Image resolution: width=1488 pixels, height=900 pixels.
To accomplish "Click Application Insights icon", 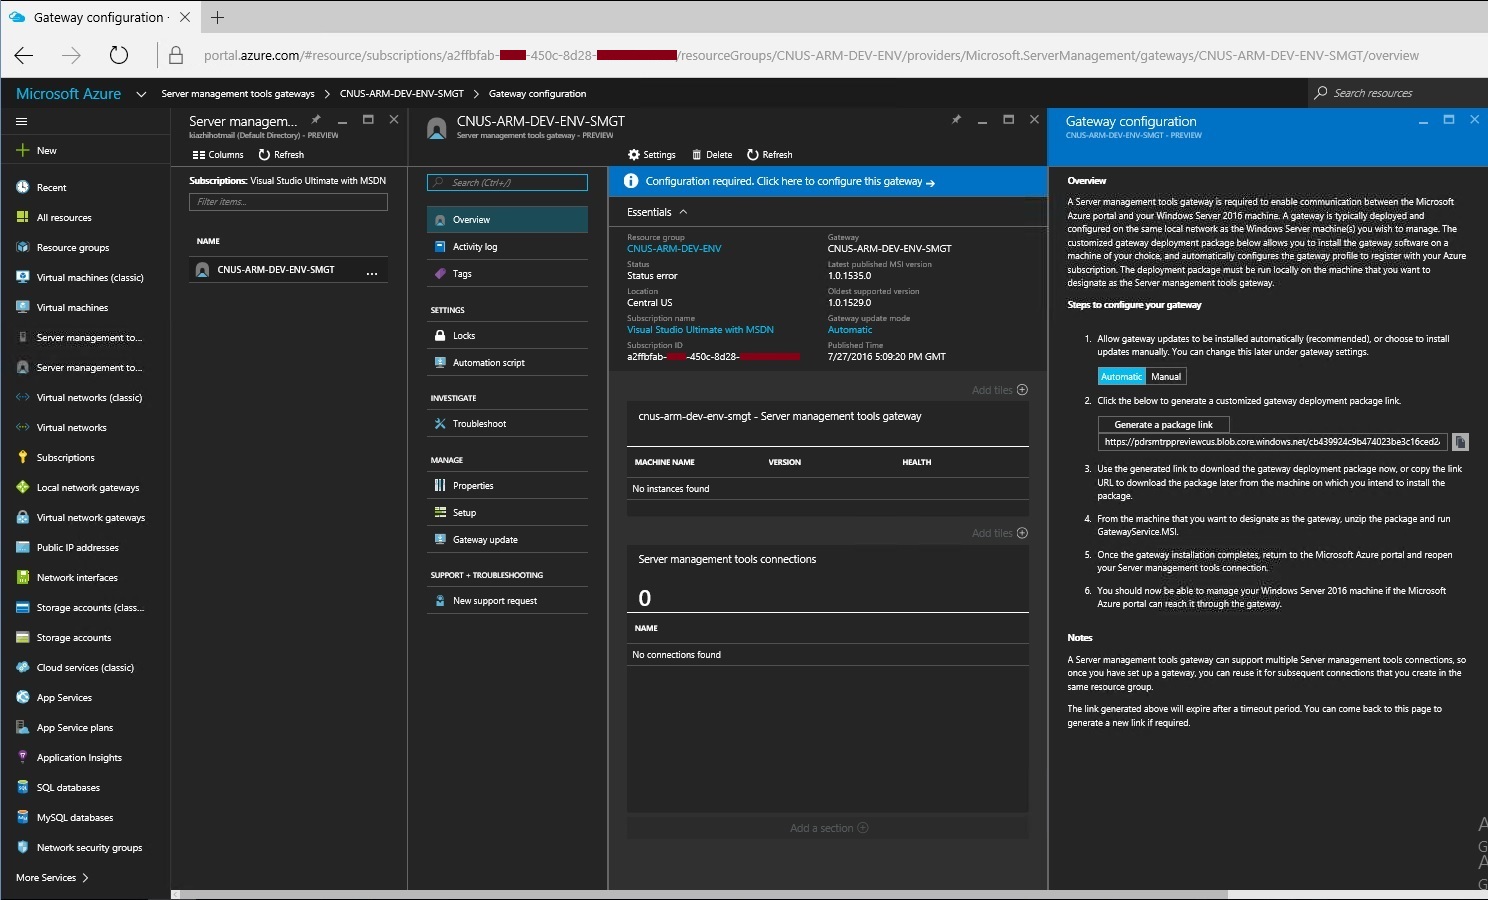I will click(x=22, y=757).
